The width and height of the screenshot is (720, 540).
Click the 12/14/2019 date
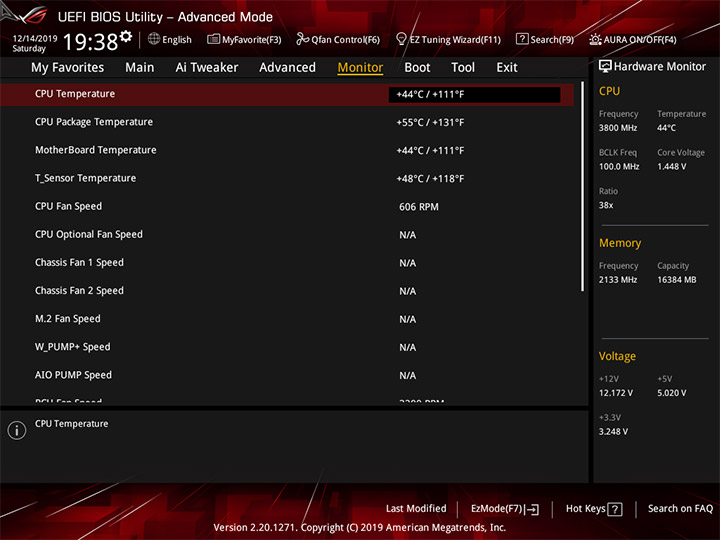(x=35, y=39)
